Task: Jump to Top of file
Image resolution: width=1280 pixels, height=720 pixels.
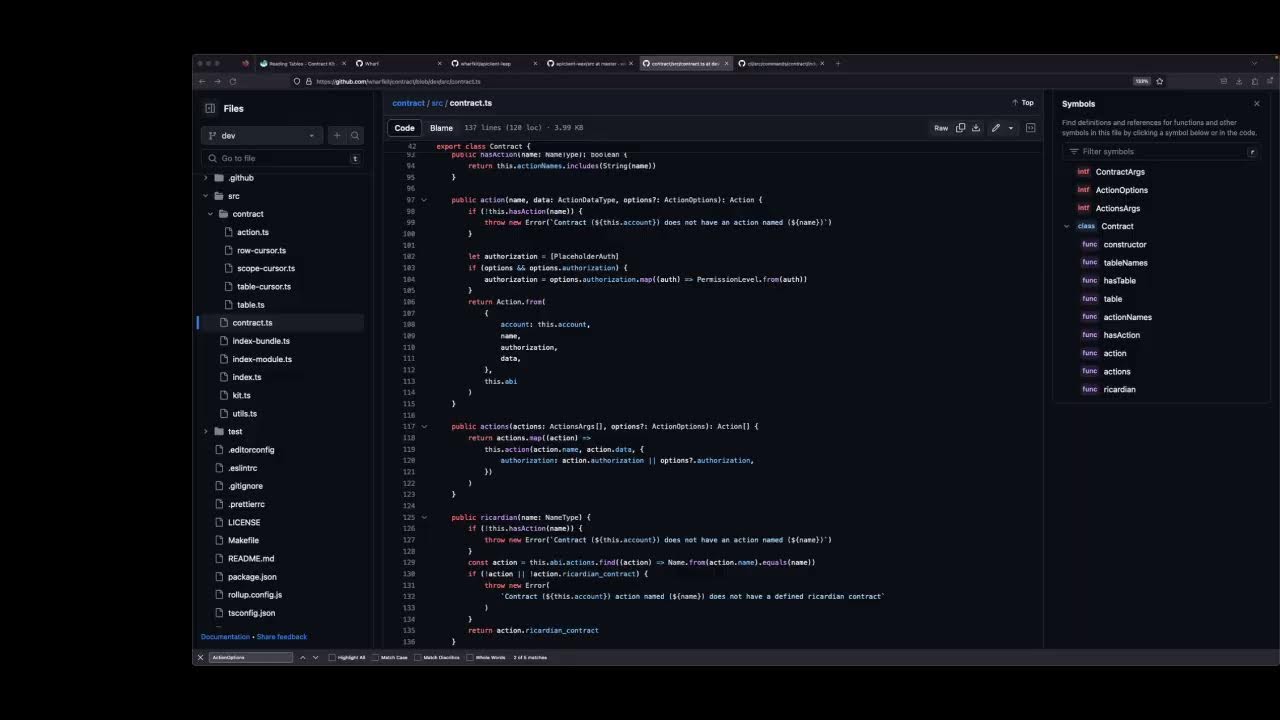Action: click(1023, 103)
